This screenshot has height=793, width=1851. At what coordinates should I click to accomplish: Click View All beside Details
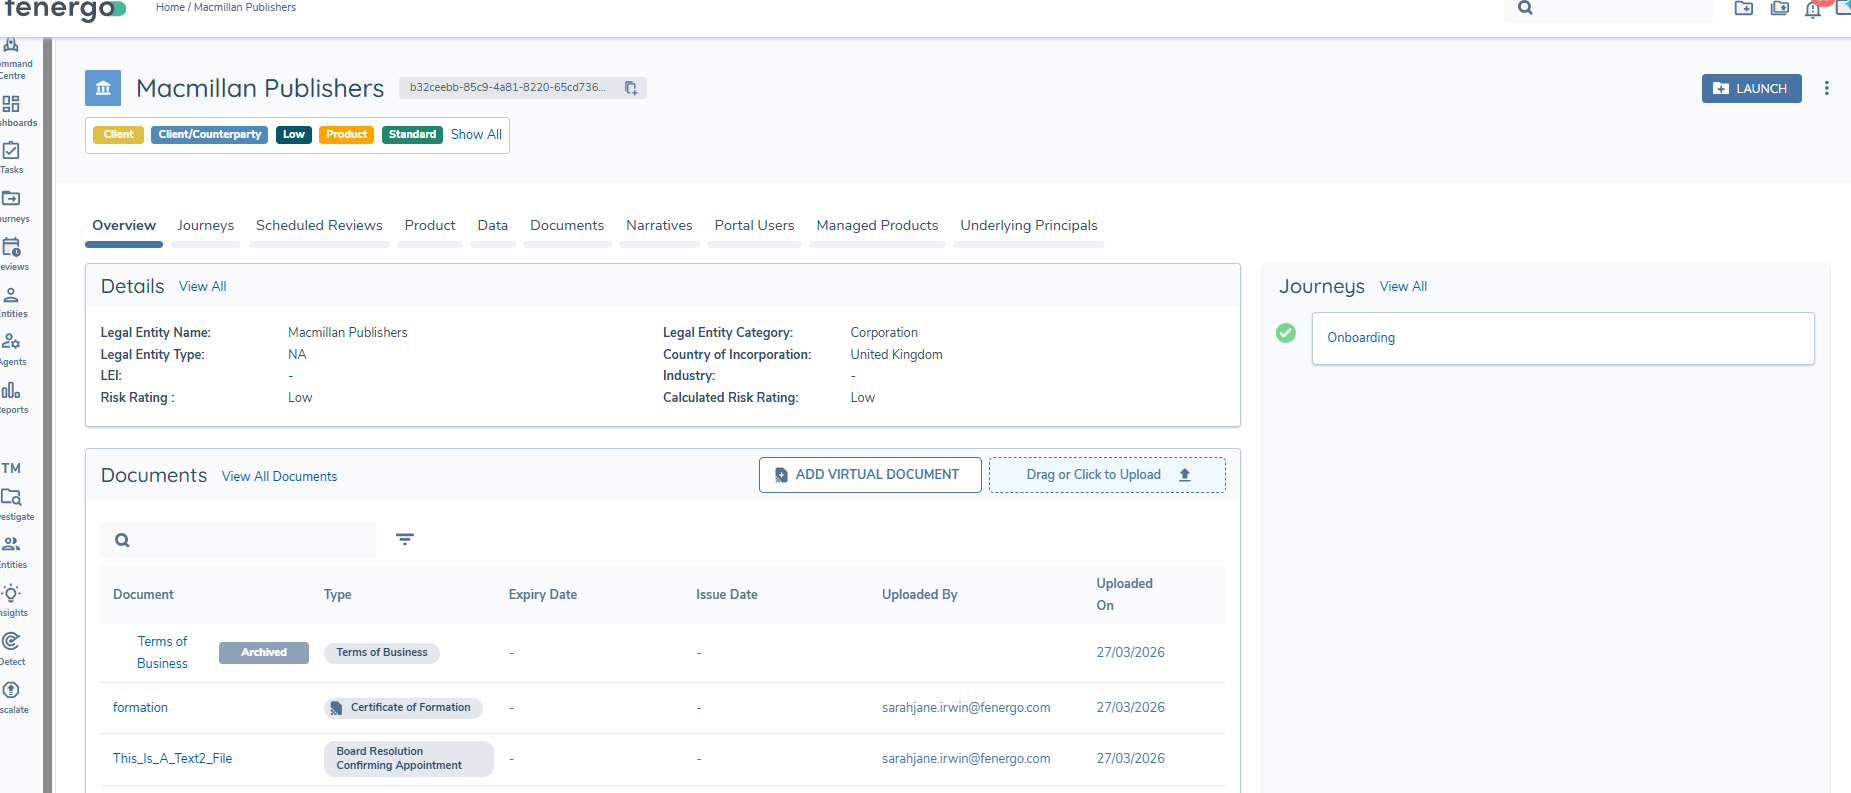coord(203,286)
